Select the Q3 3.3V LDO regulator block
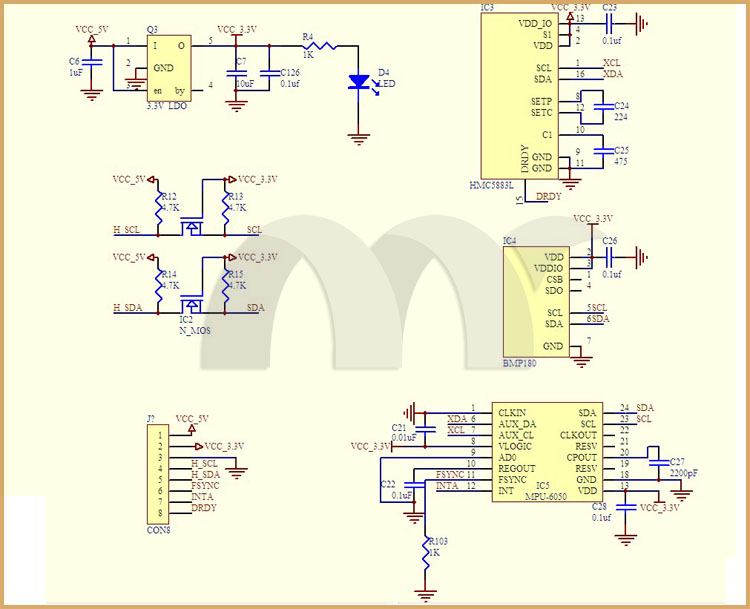The image size is (750, 609). (x=169, y=68)
